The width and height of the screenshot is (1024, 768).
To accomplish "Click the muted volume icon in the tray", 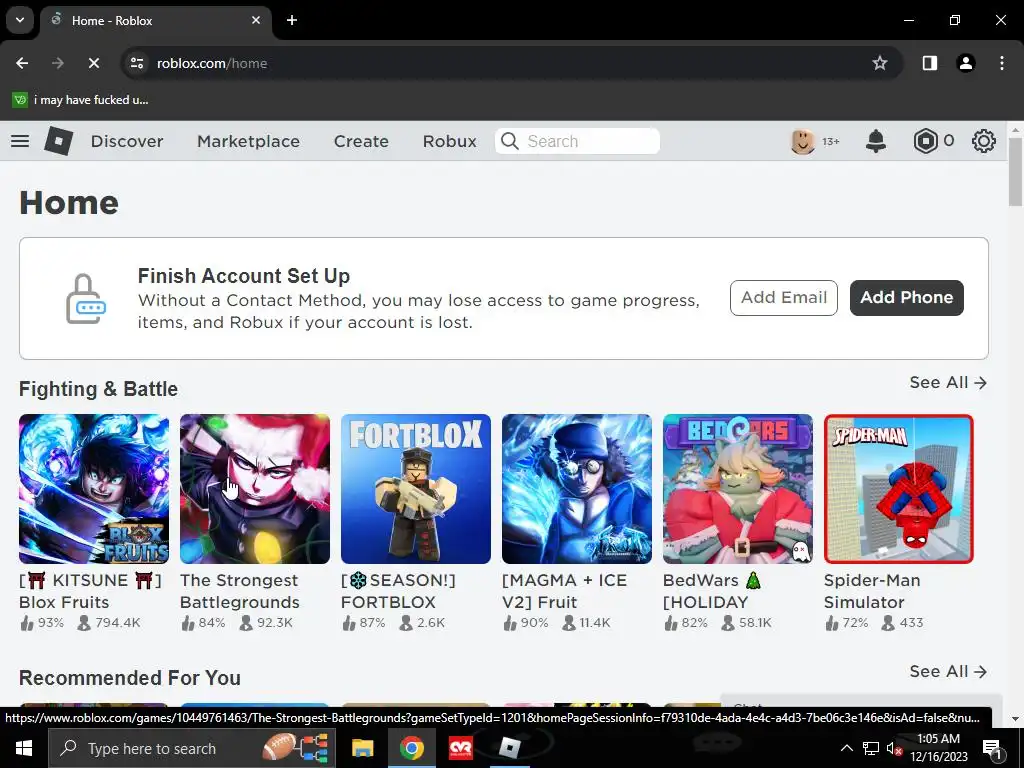I will click(x=893, y=748).
